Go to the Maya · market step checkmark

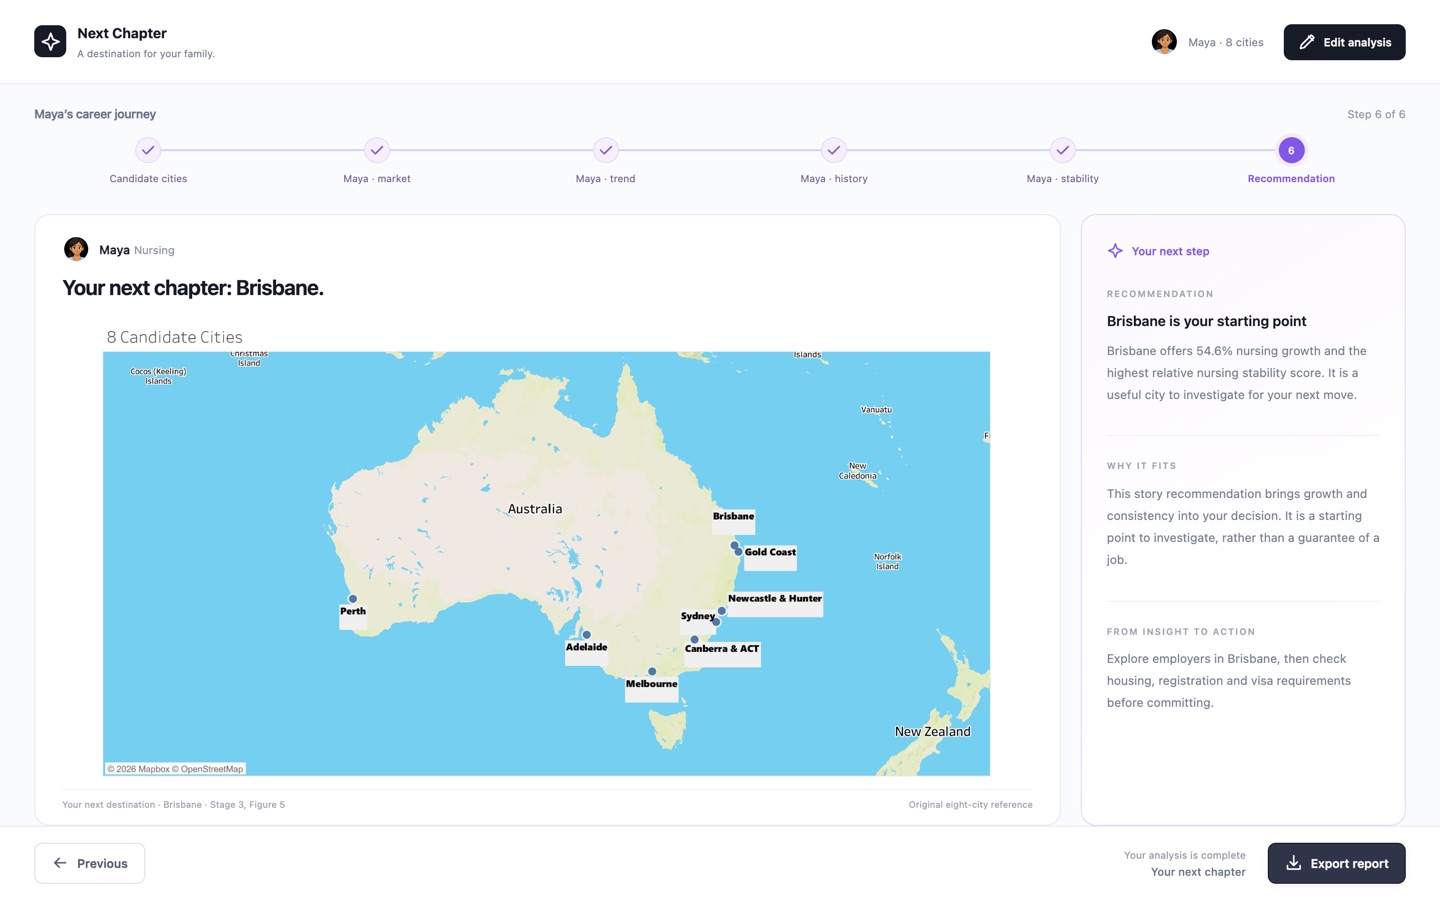point(377,150)
